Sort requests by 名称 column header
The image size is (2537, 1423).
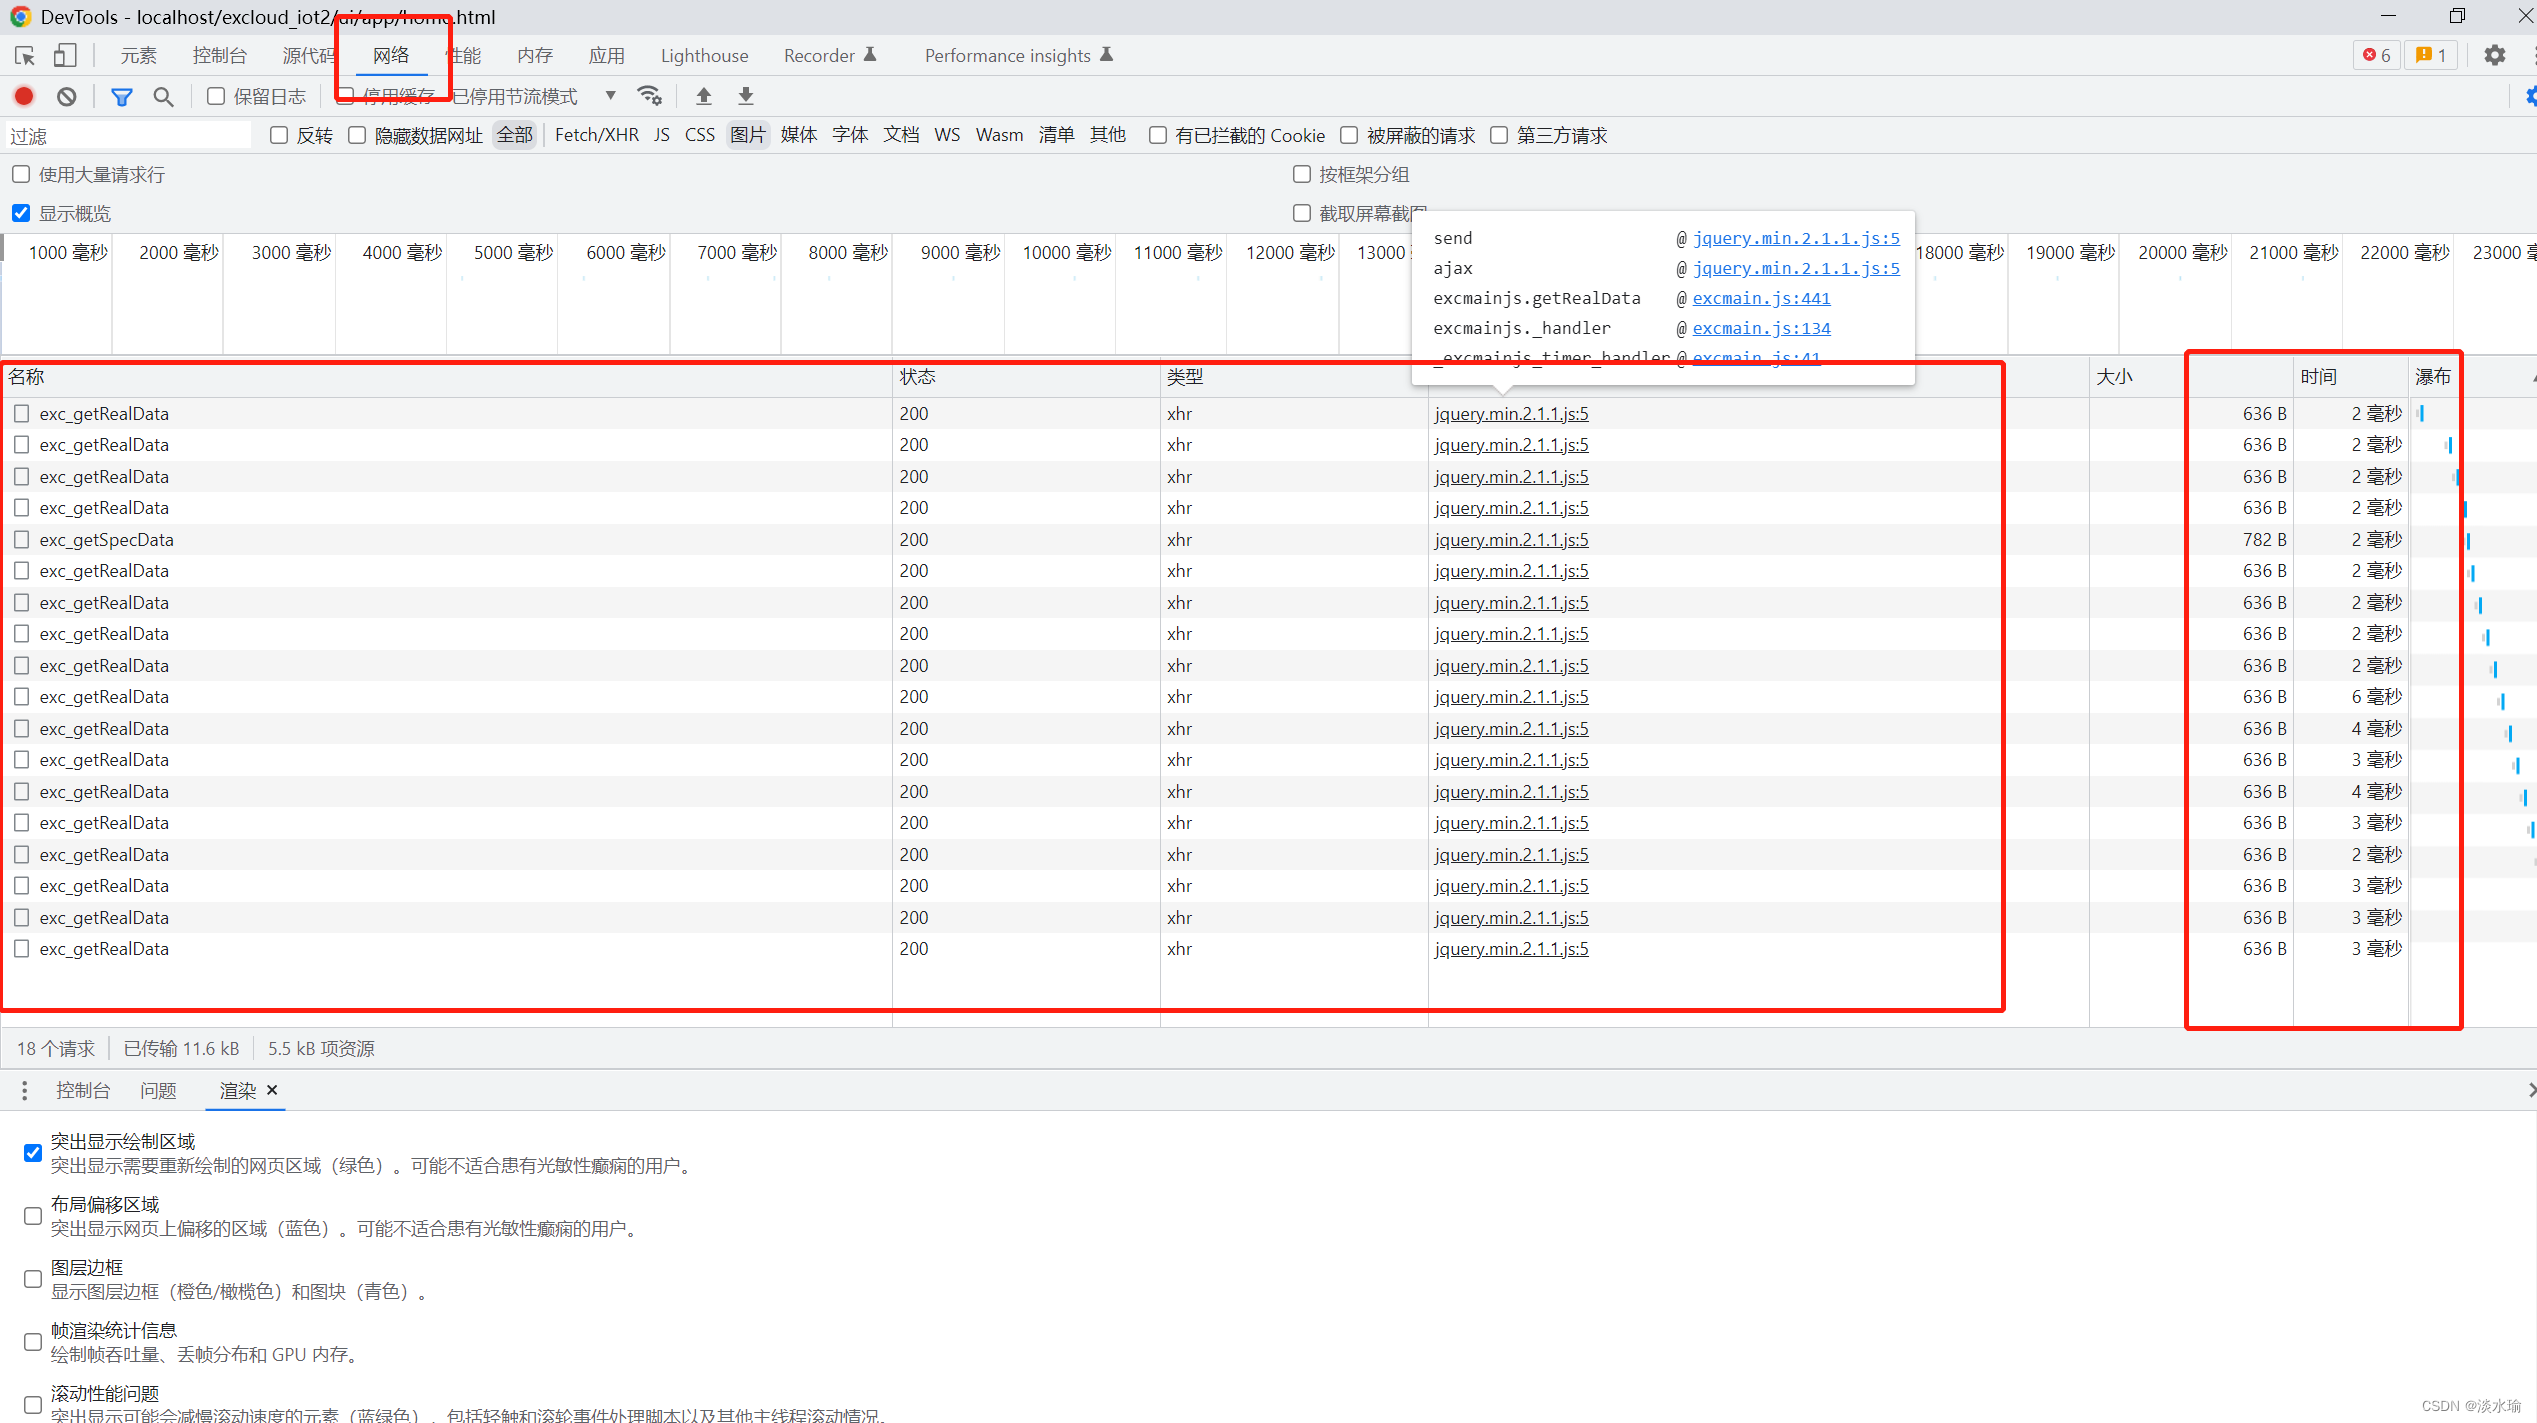[x=446, y=377]
